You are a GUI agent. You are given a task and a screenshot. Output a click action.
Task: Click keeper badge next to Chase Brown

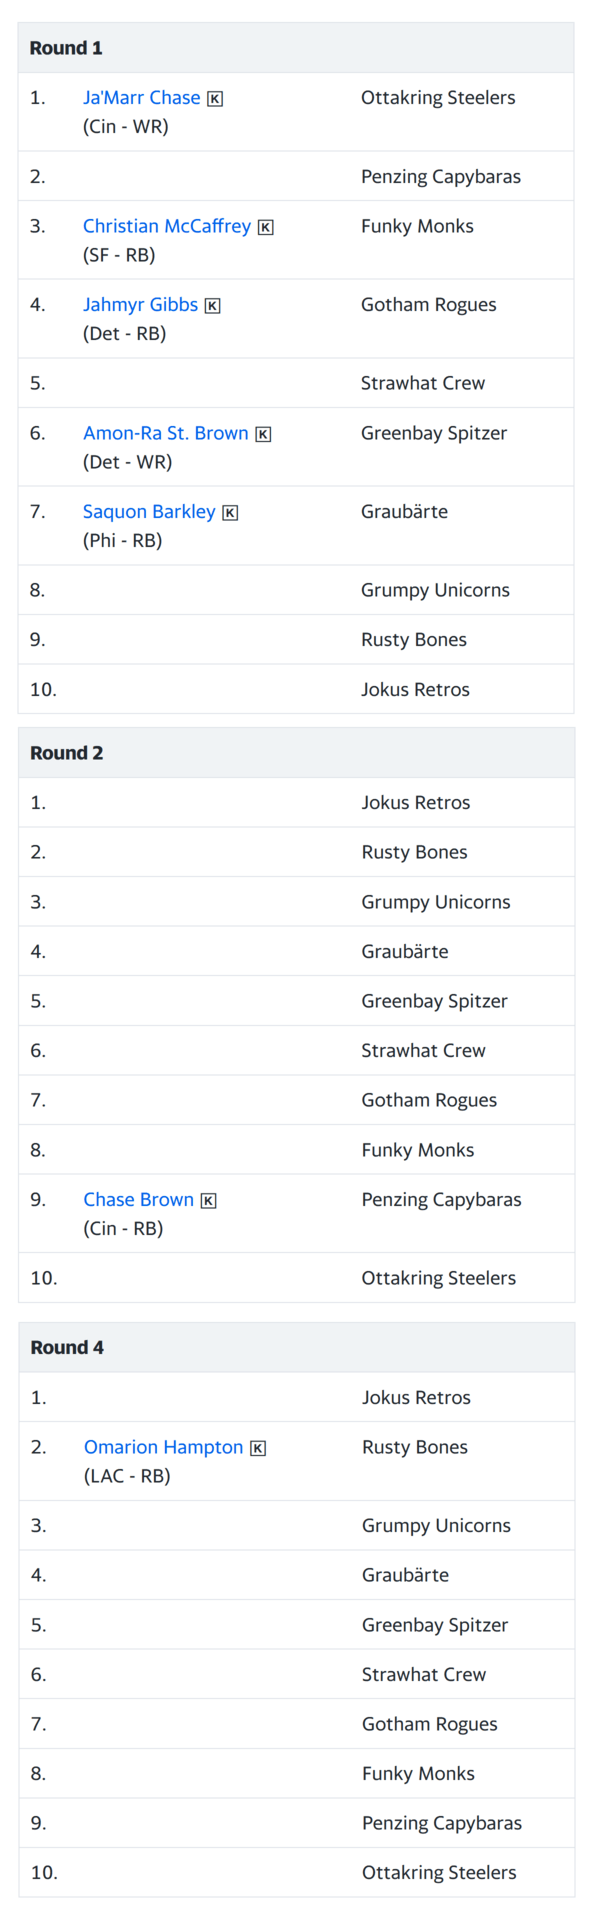coord(208,1200)
